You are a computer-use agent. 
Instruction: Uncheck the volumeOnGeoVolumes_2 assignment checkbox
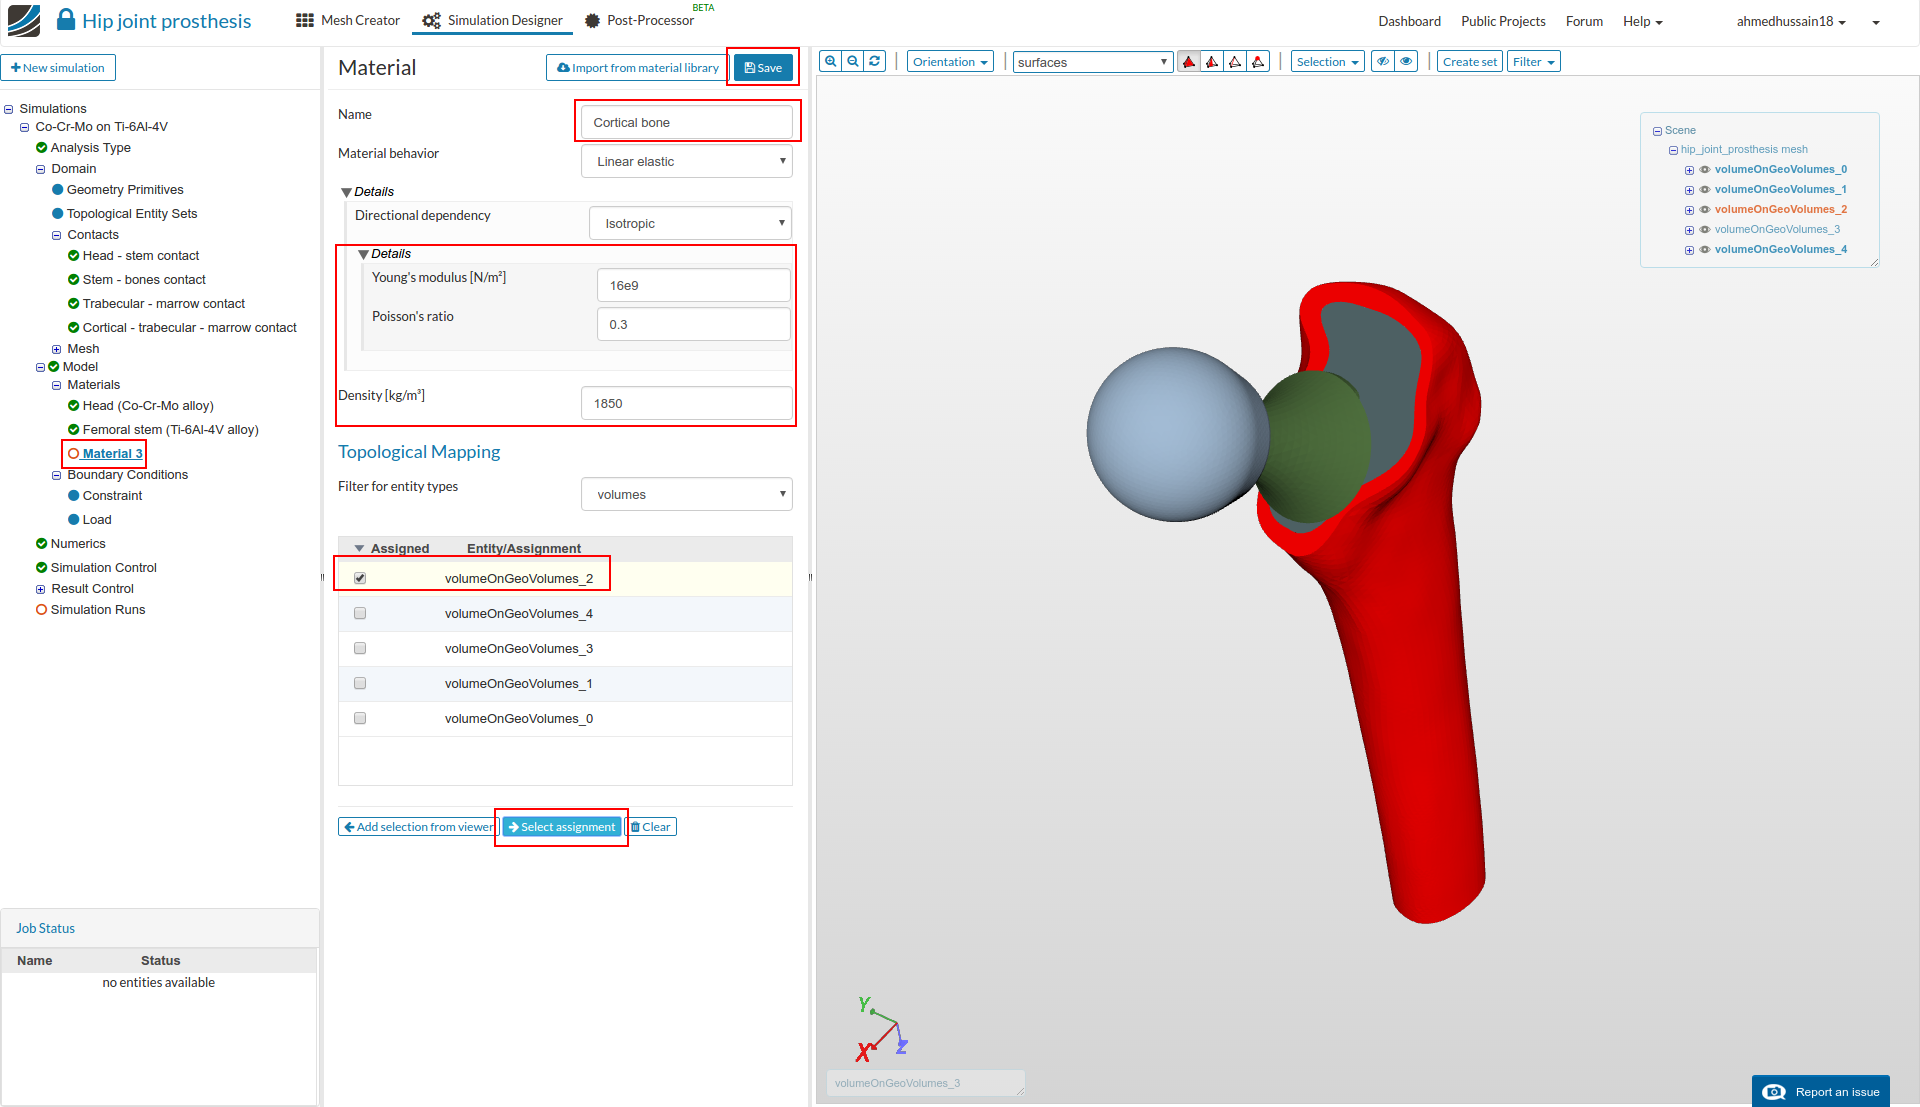tap(360, 579)
